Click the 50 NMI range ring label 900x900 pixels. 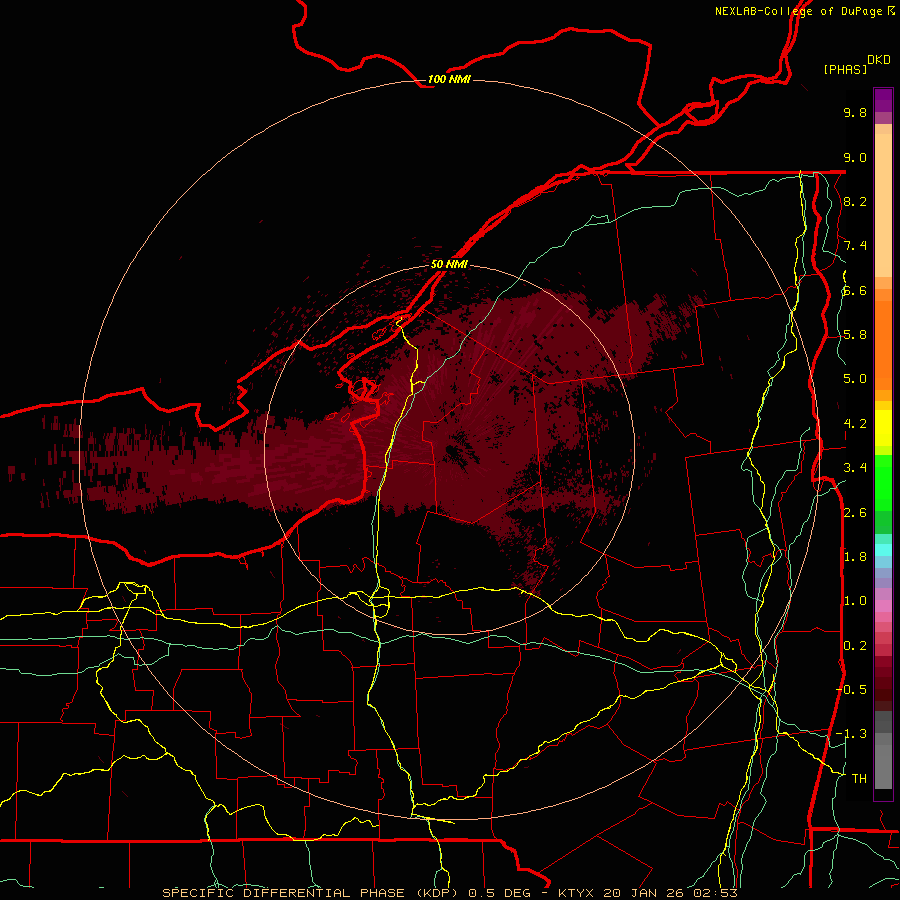click(449, 264)
